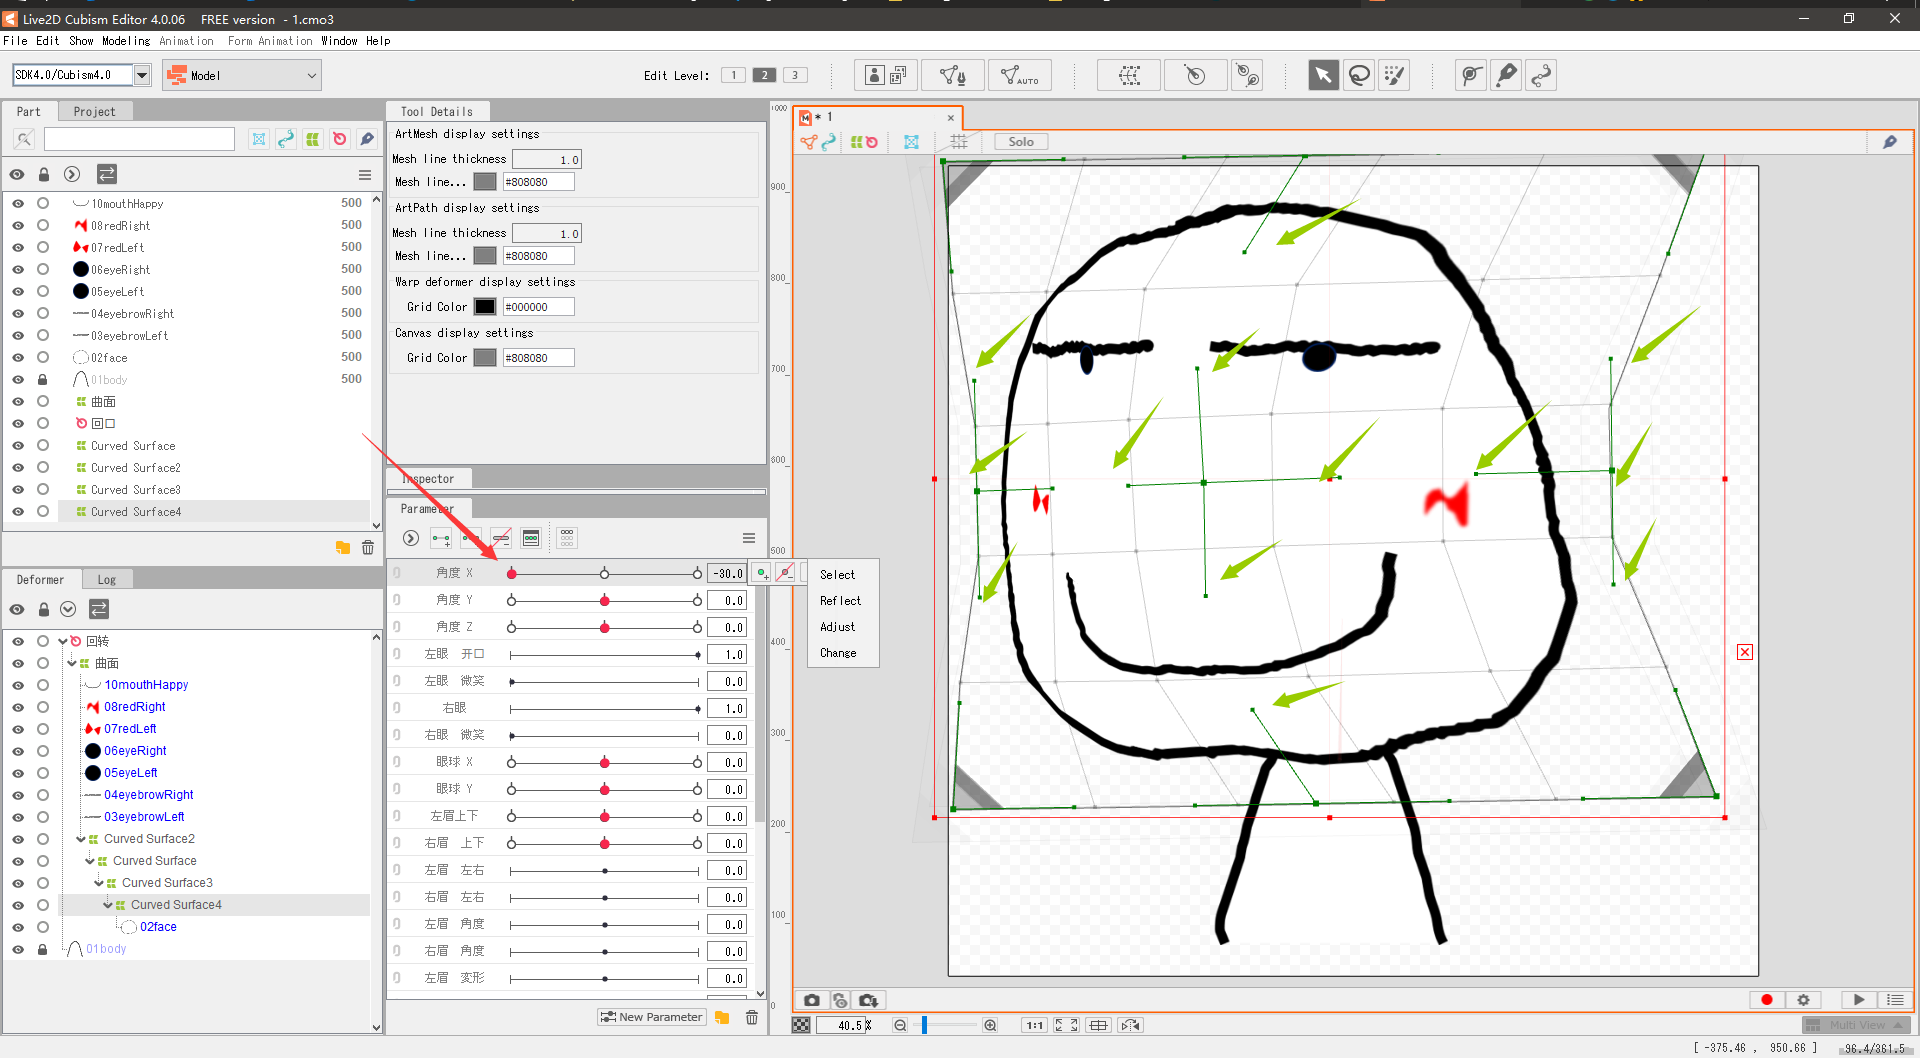1920x1058 pixels.
Task: Create a warp deformer from toolbar
Action: (x=1129, y=75)
